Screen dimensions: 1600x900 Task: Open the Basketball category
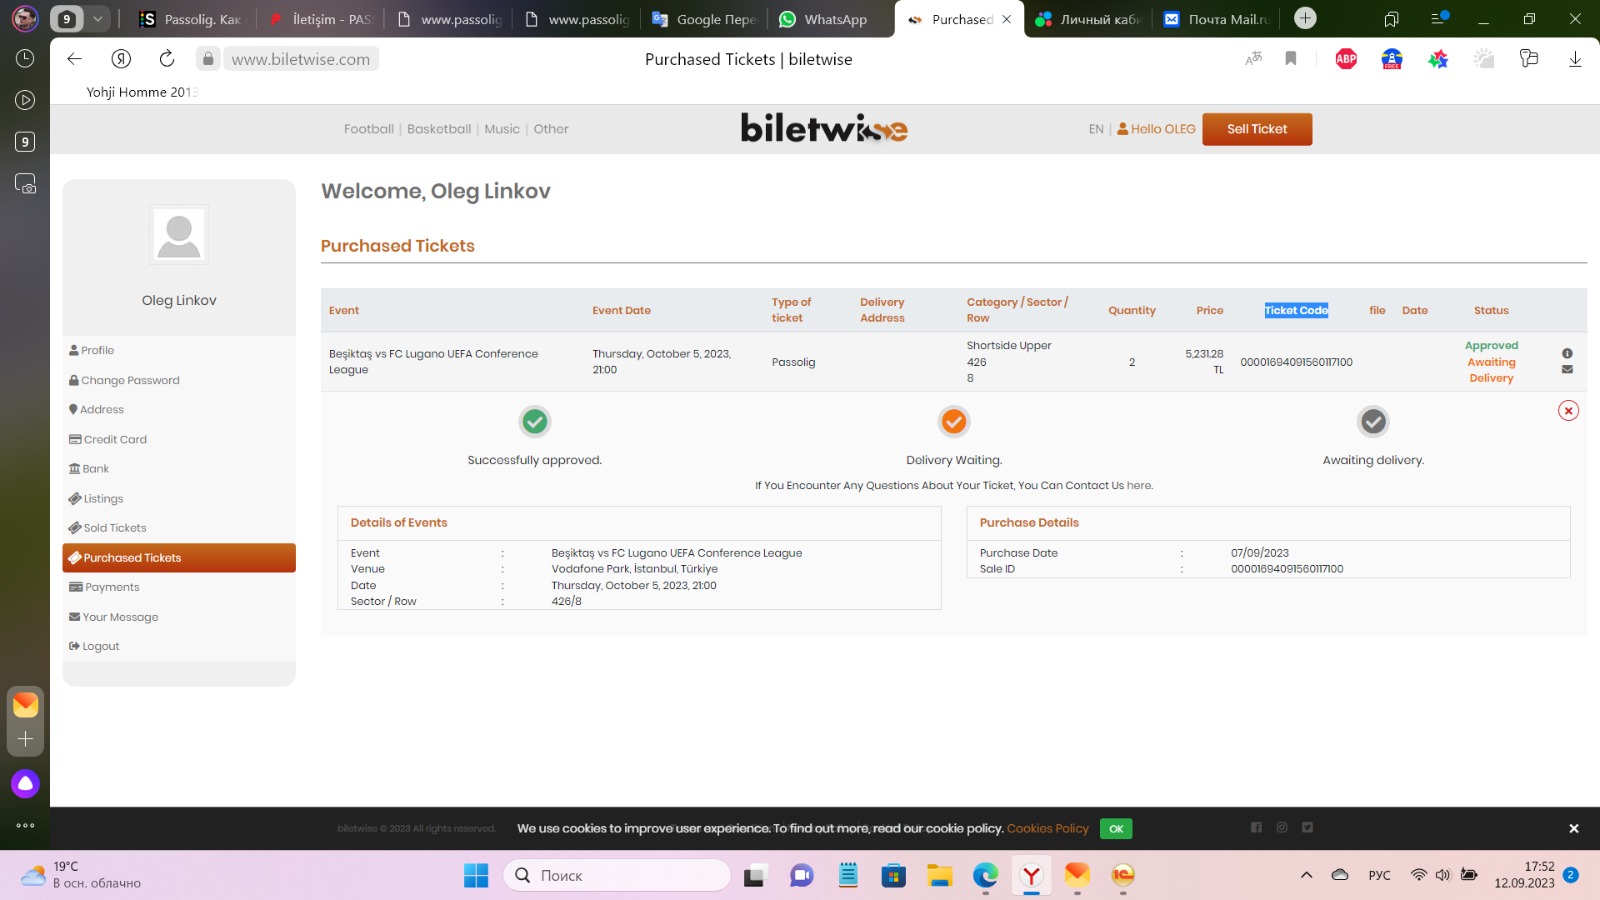tap(439, 129)
